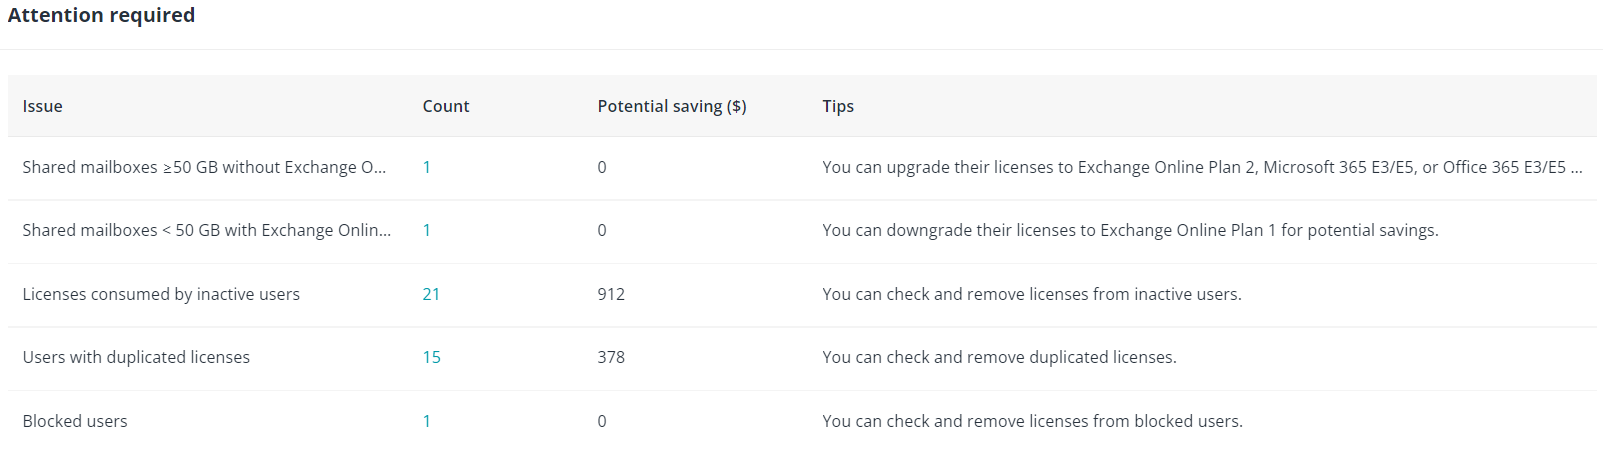Click the tip about removing duplicated licenses

999,357
